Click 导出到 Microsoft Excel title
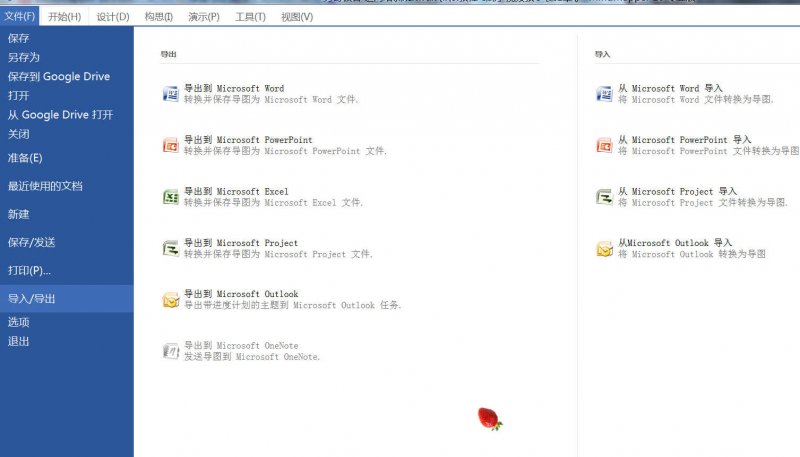 [x=236, y=192]
